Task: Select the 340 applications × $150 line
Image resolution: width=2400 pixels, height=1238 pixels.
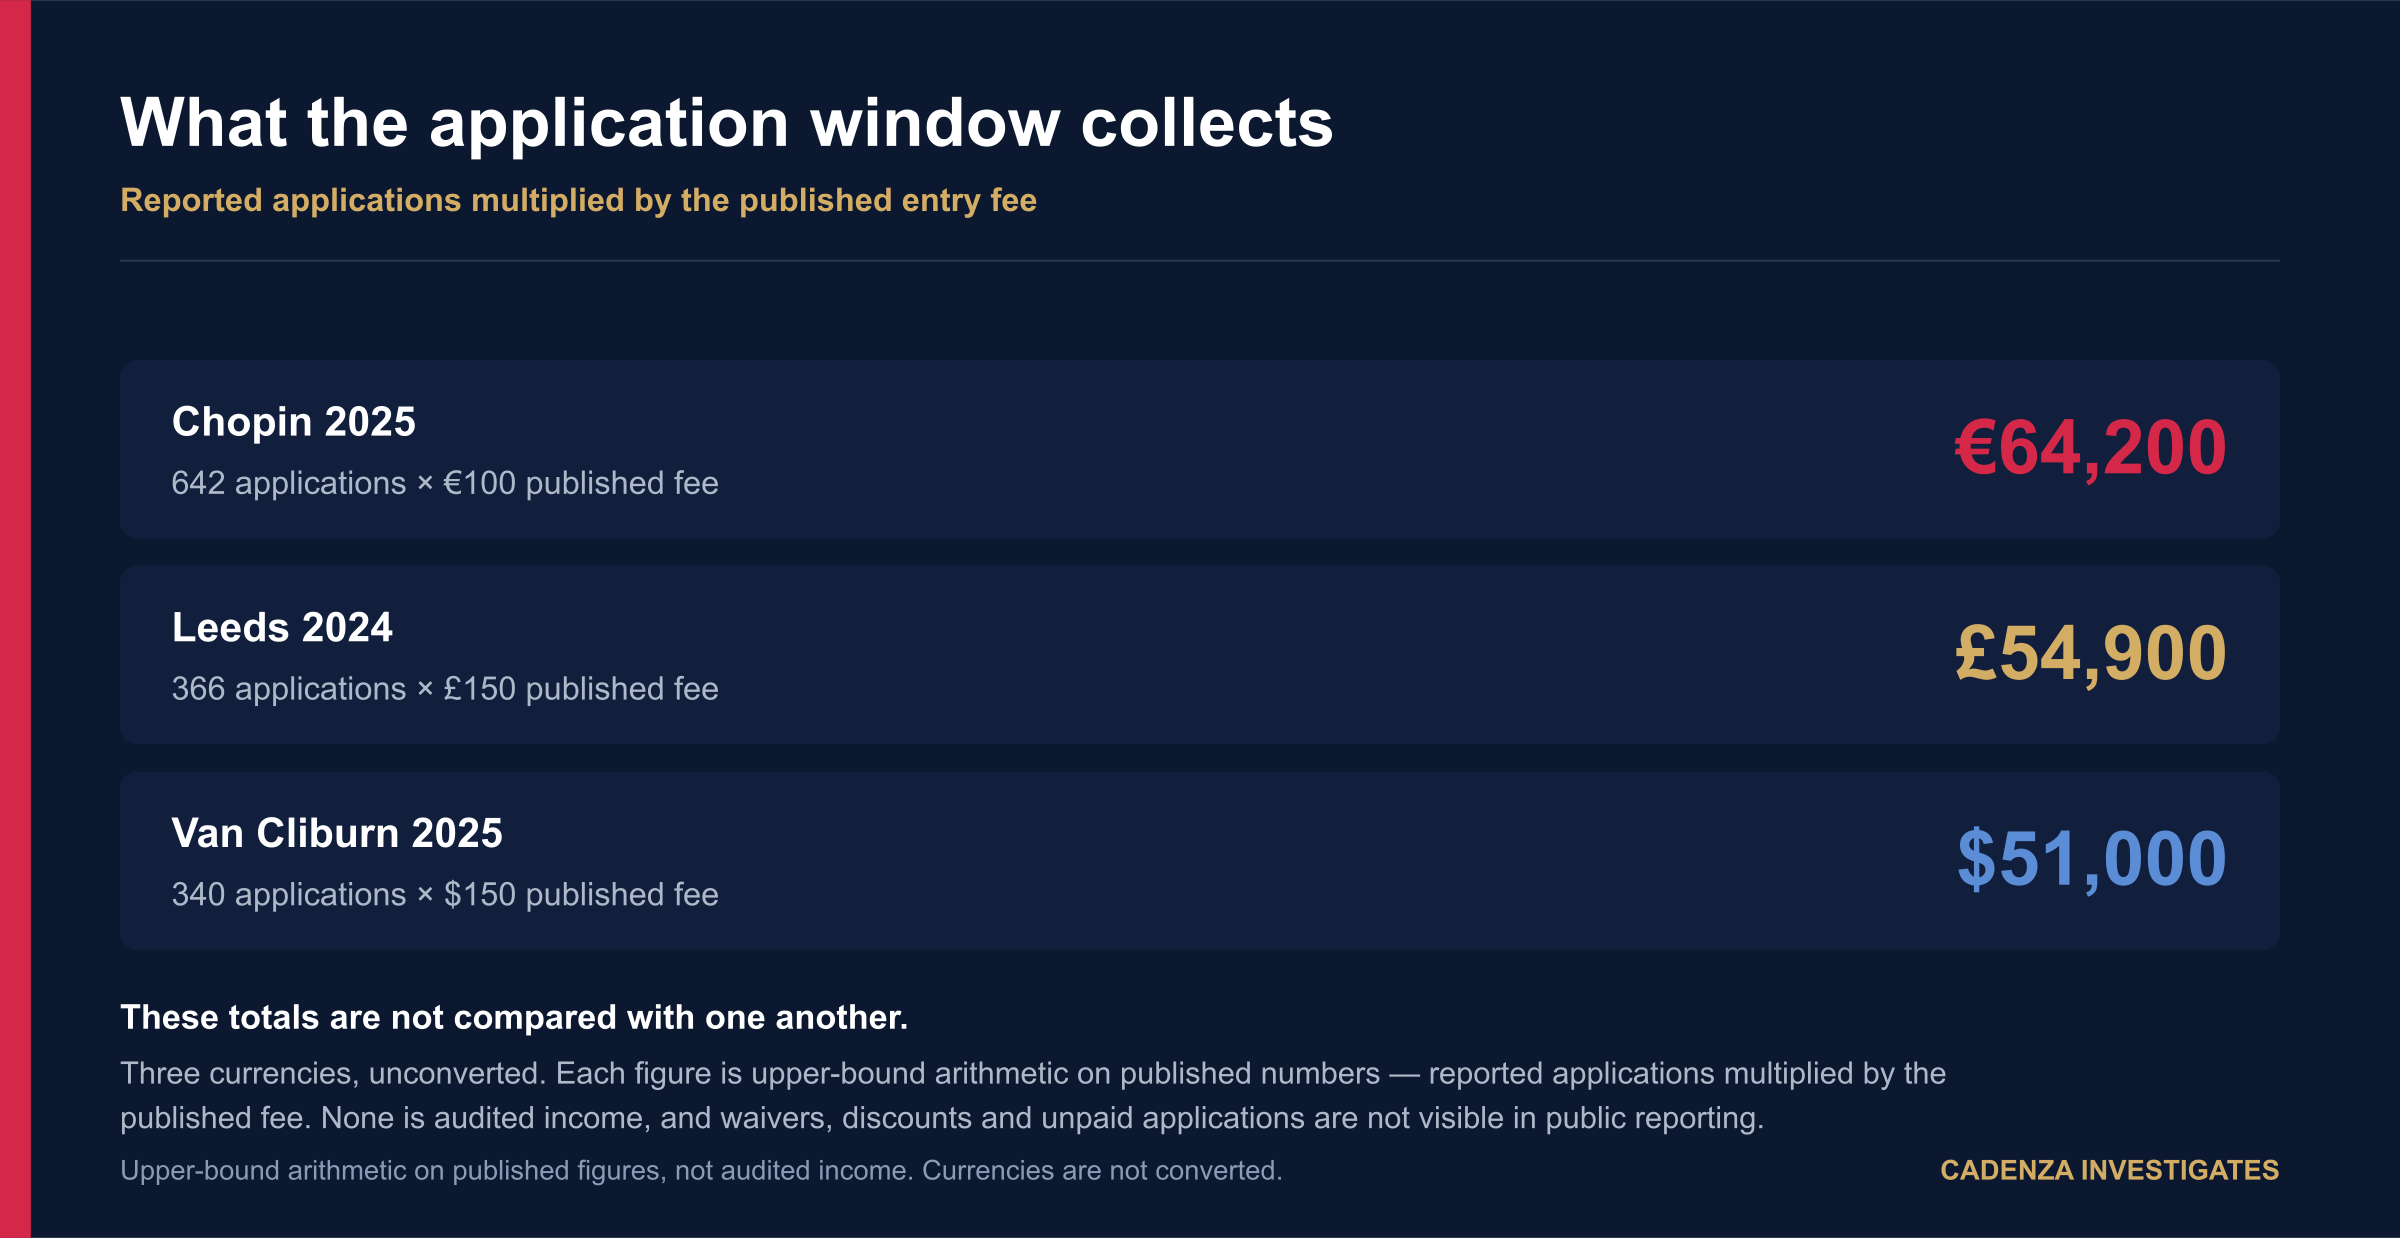Action: [445, 894]
